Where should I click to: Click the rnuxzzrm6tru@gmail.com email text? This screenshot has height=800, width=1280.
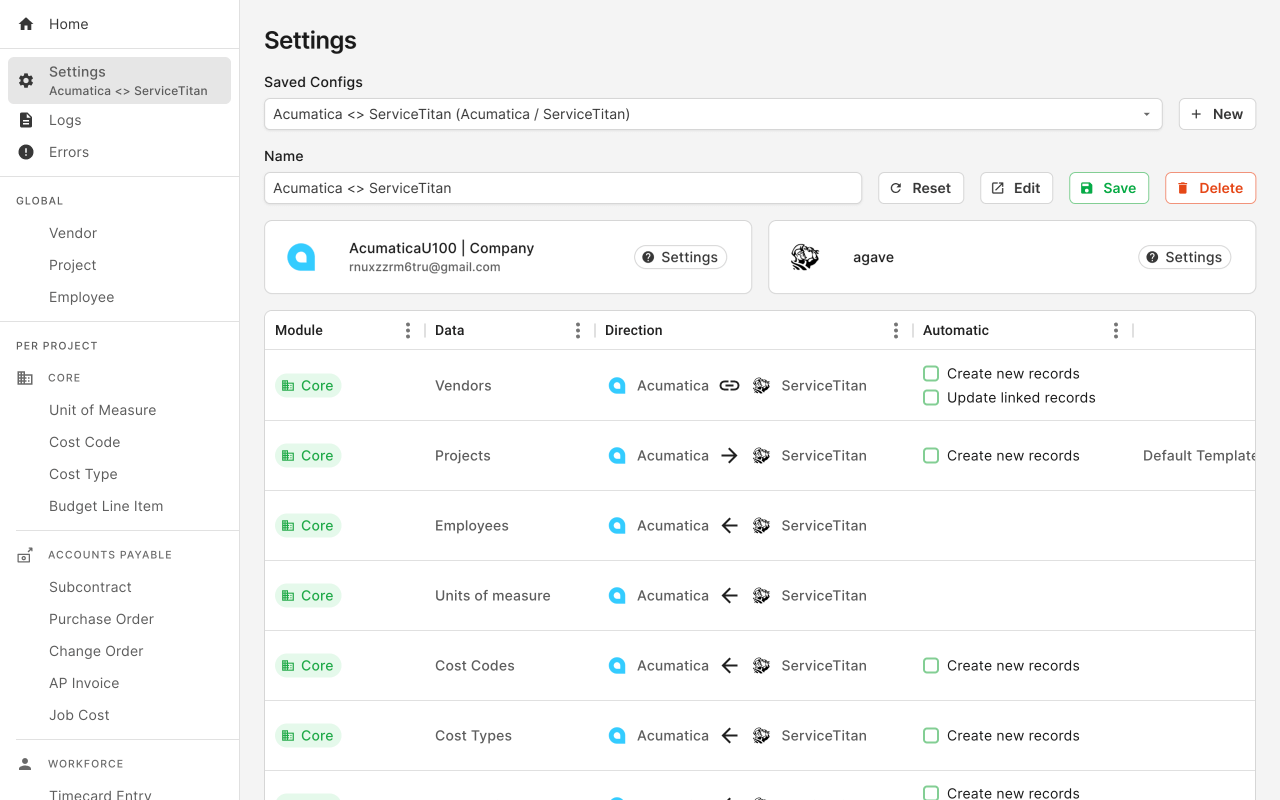424,267
